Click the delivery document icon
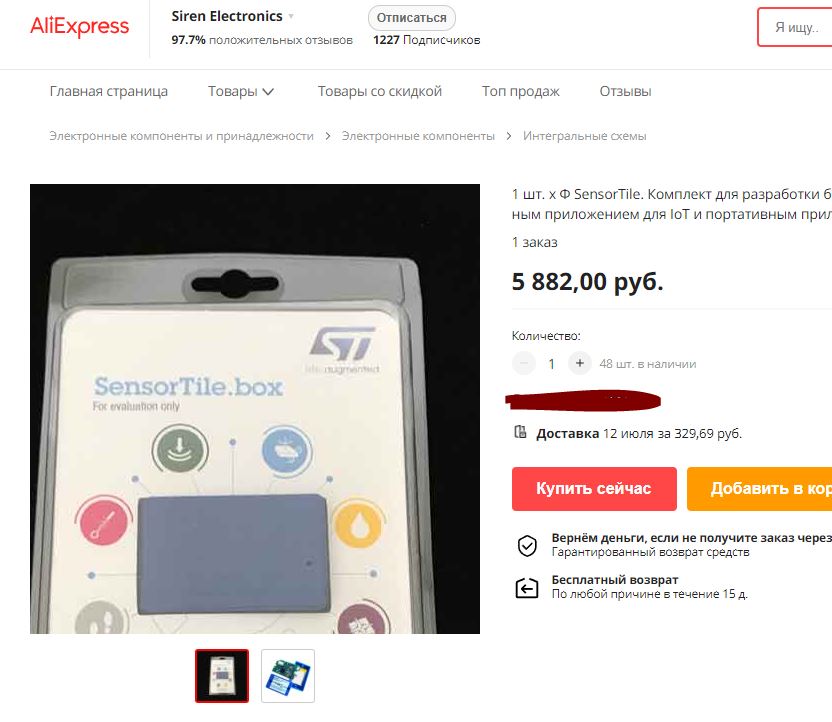Image resolution: width=832 pixels, height=722 pixels. click(520, 432)
